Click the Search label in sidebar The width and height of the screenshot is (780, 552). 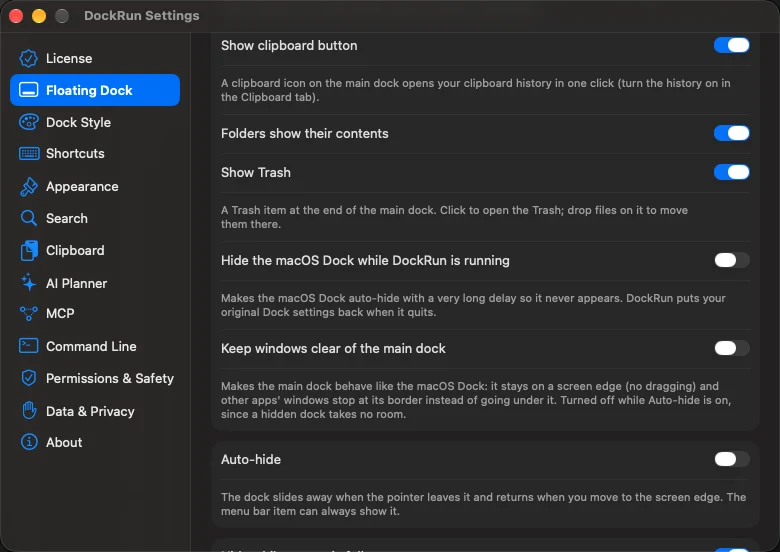pos(67,218)
